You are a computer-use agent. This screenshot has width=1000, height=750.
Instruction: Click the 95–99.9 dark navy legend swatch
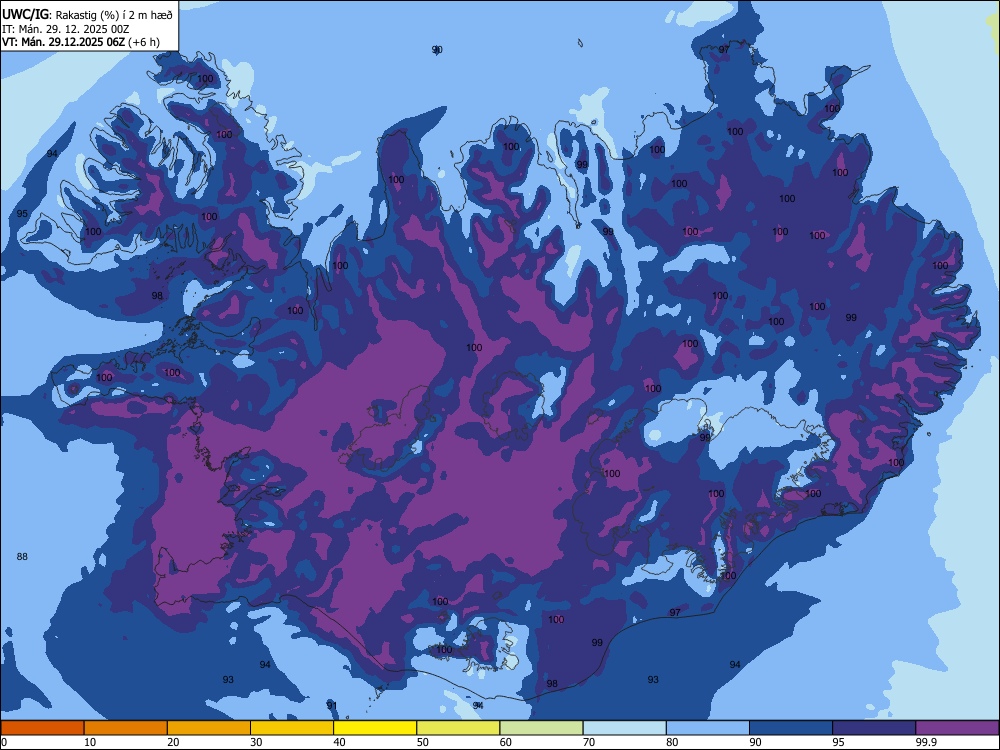coord(874,728)
